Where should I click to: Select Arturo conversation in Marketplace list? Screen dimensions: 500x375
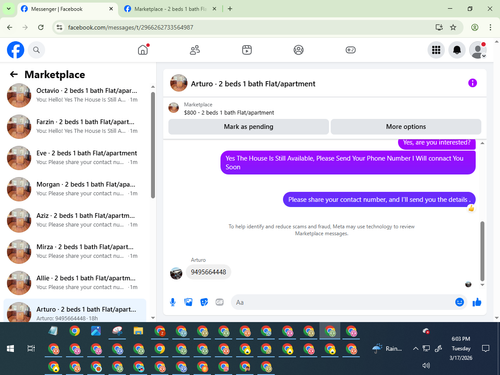(75, 311)
